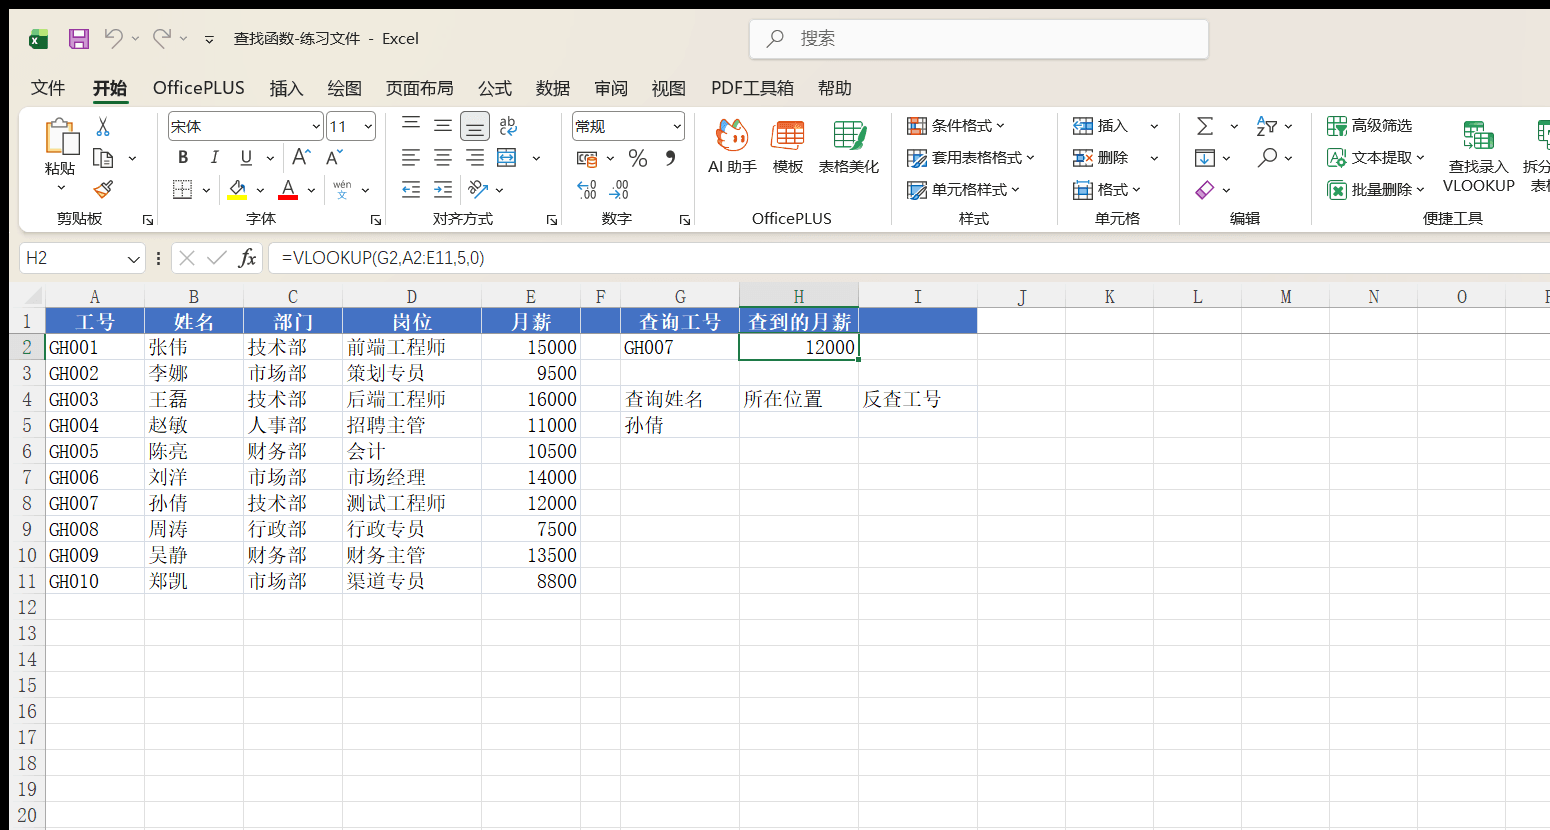Decrease decimal places

tap(619, 189)
